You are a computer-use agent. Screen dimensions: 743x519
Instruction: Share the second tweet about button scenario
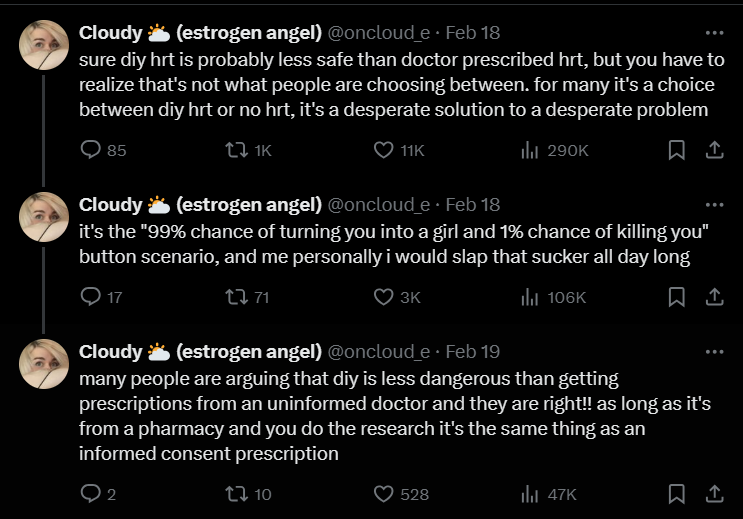(714, 297)
